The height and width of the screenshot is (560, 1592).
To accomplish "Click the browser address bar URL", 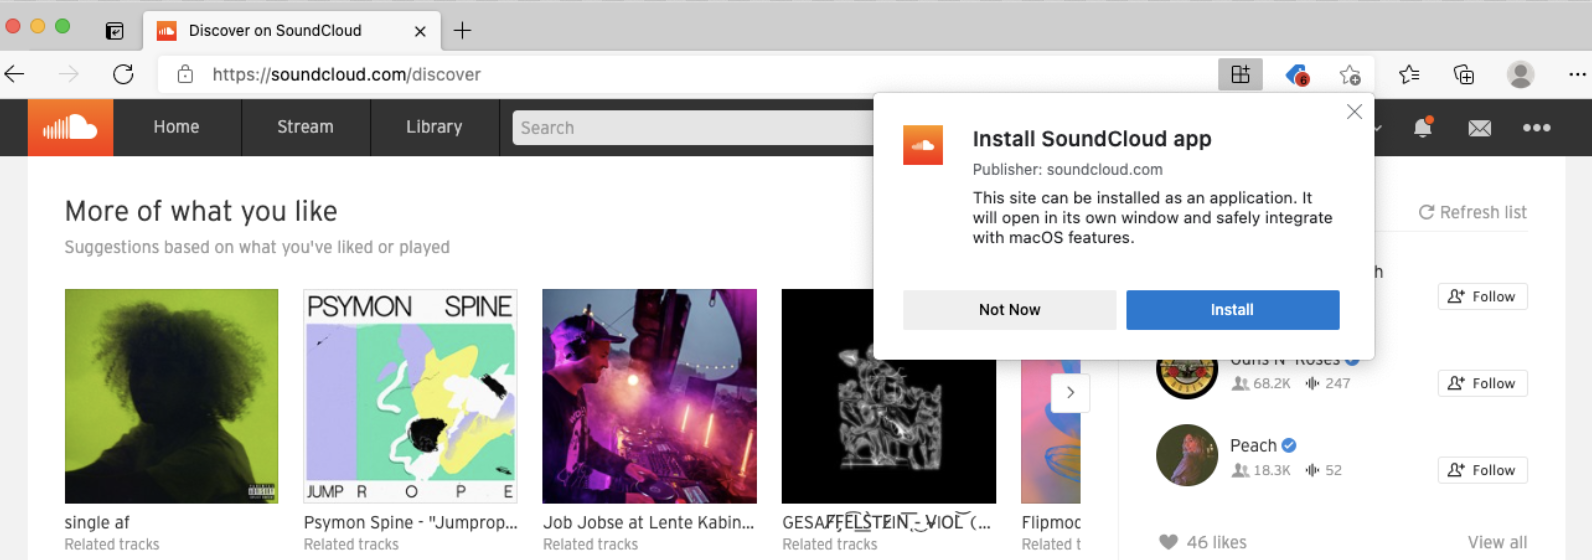I will coord(346,74).
